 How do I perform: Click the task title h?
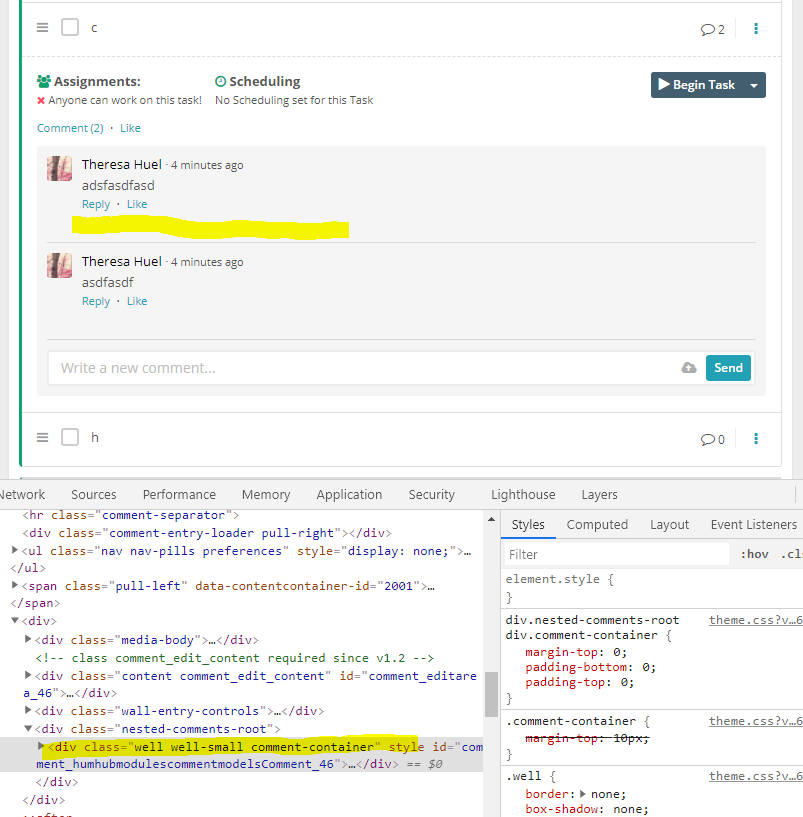tap(94, 437)
